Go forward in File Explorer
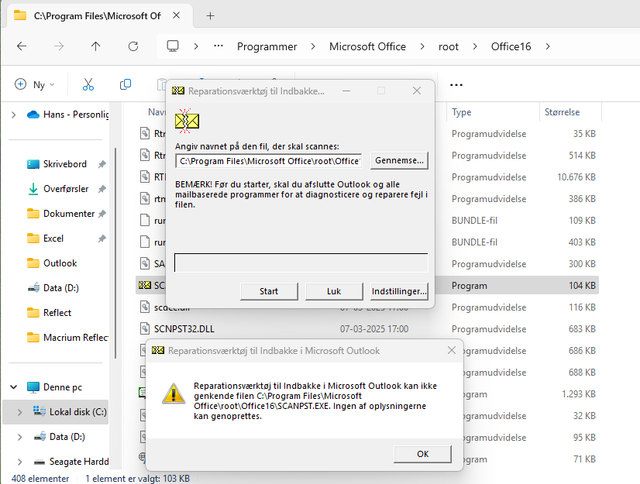Viewport: 640px width, 484px height. (58, 47)
